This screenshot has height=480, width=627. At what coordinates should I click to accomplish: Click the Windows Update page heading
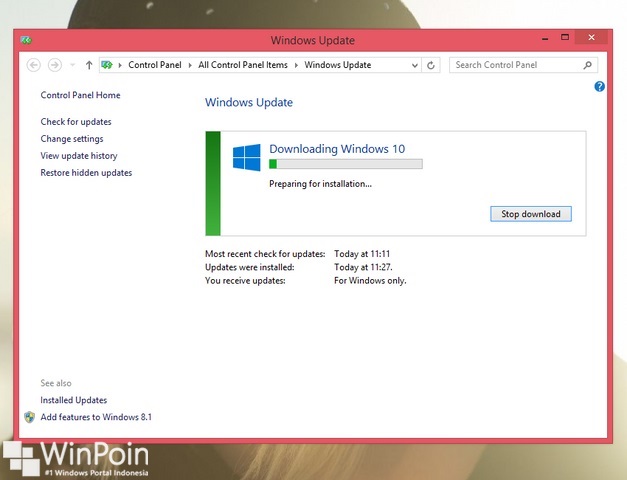[249, 102]
